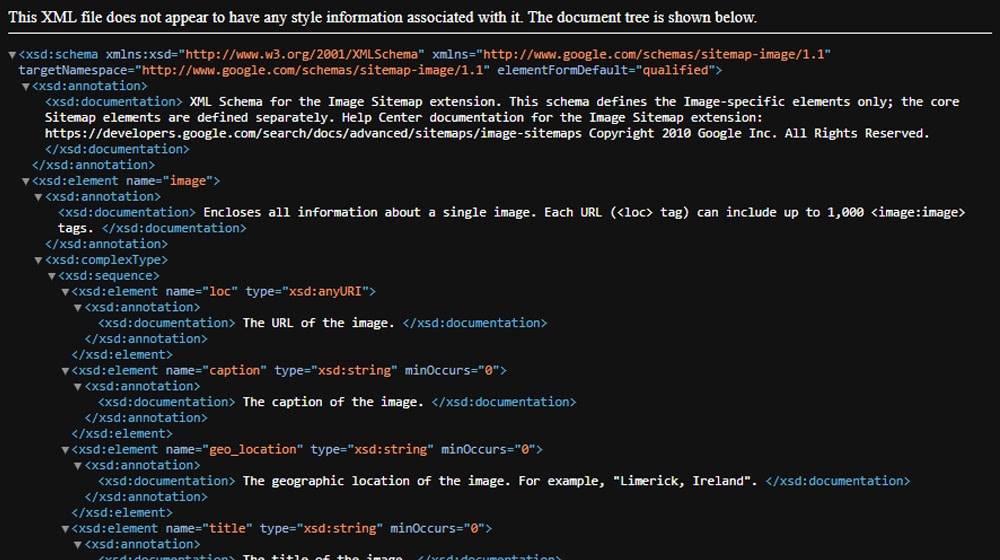This screenshot has height=560, width=1000.
Task: Click the type="xsd:anyURI" attribute
Action: pos(307,291)
